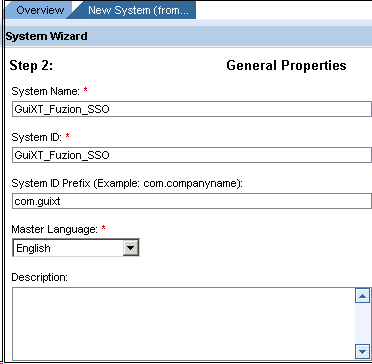Click the System ID: label
The height and width of the screenshot is (364, 372).
37,137
